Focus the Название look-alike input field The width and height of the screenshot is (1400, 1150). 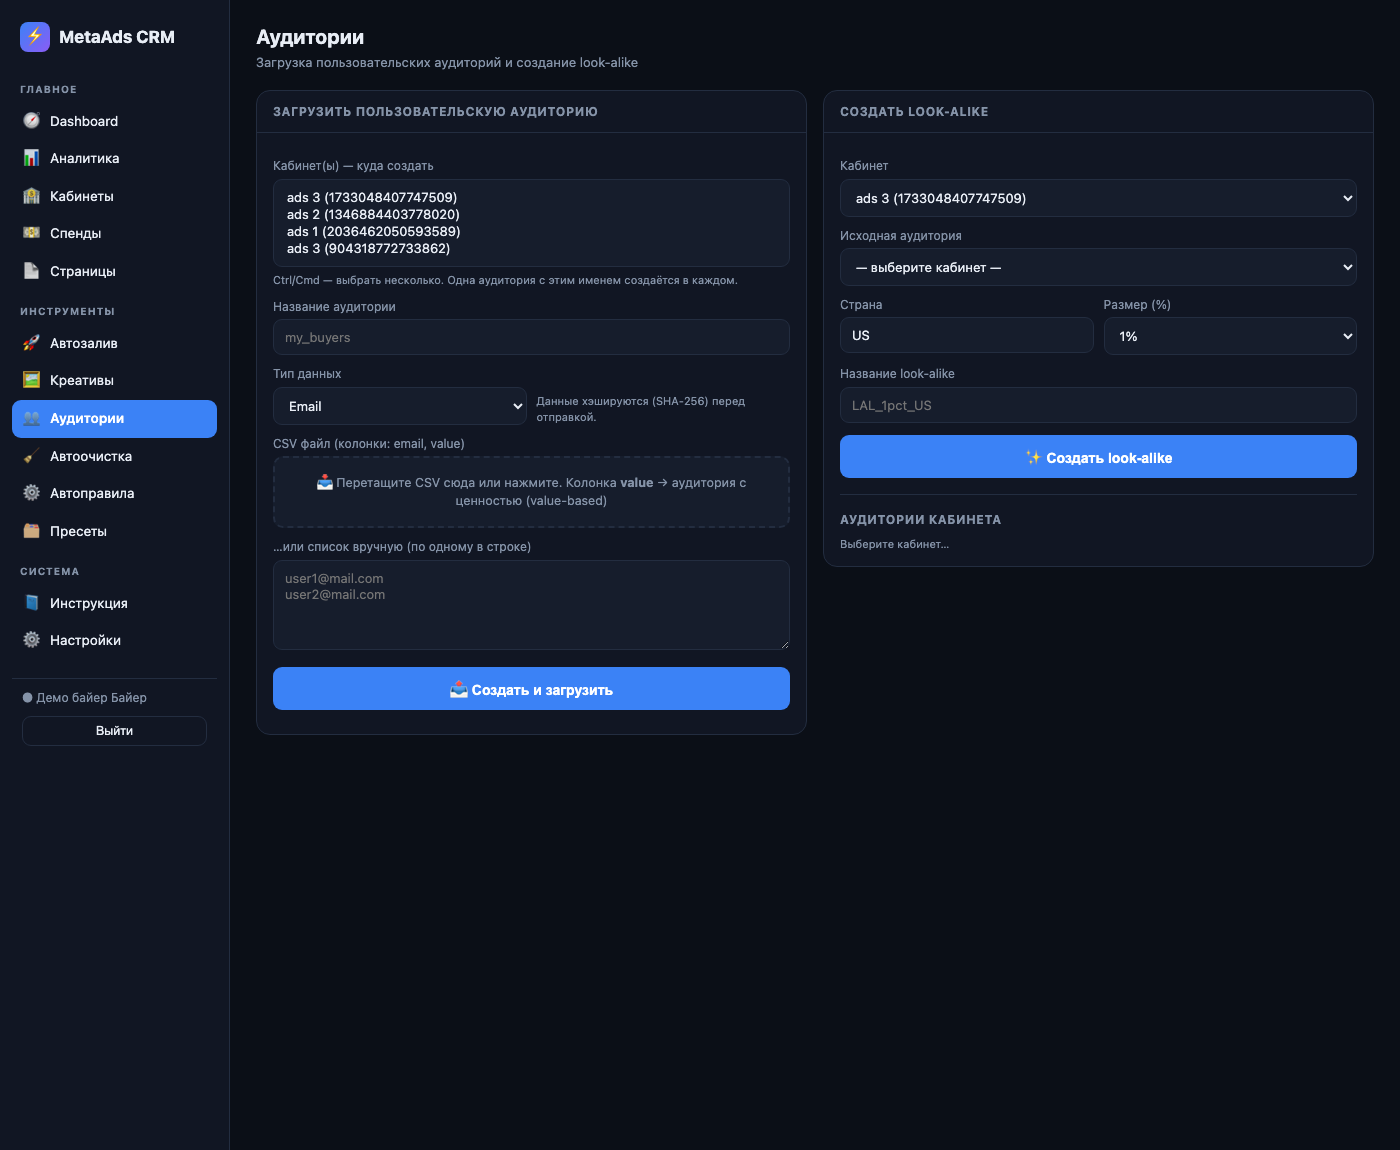[1098, 405]
